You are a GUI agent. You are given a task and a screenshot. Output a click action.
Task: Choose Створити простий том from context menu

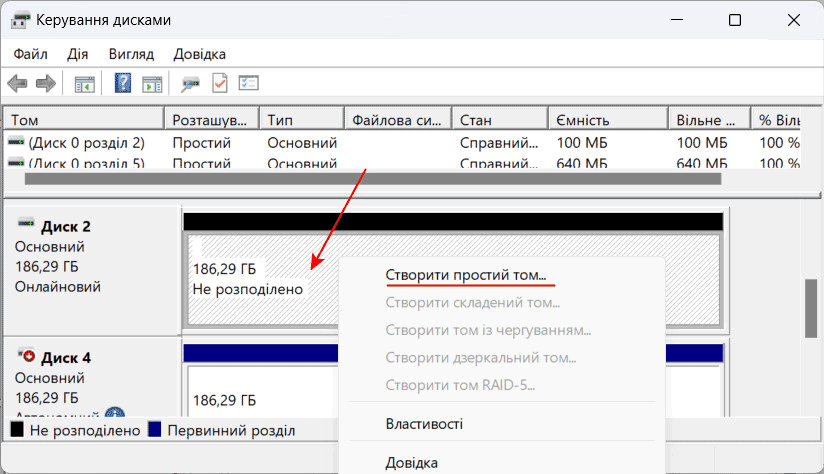(x=466, y=274)
